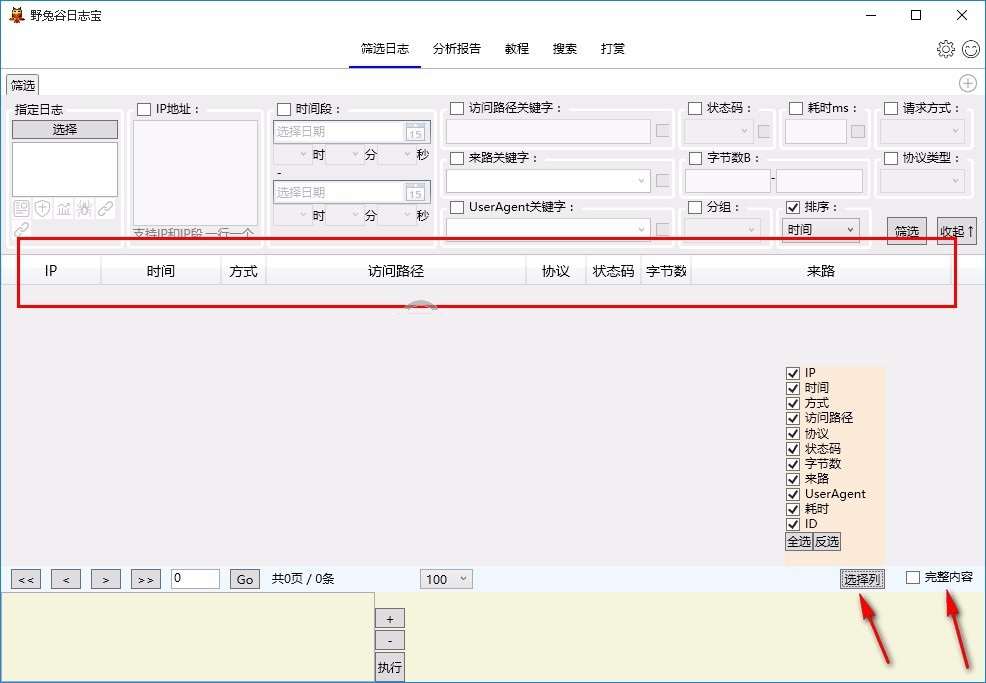Uncheck UserAgent in the column list

[794, 494]
